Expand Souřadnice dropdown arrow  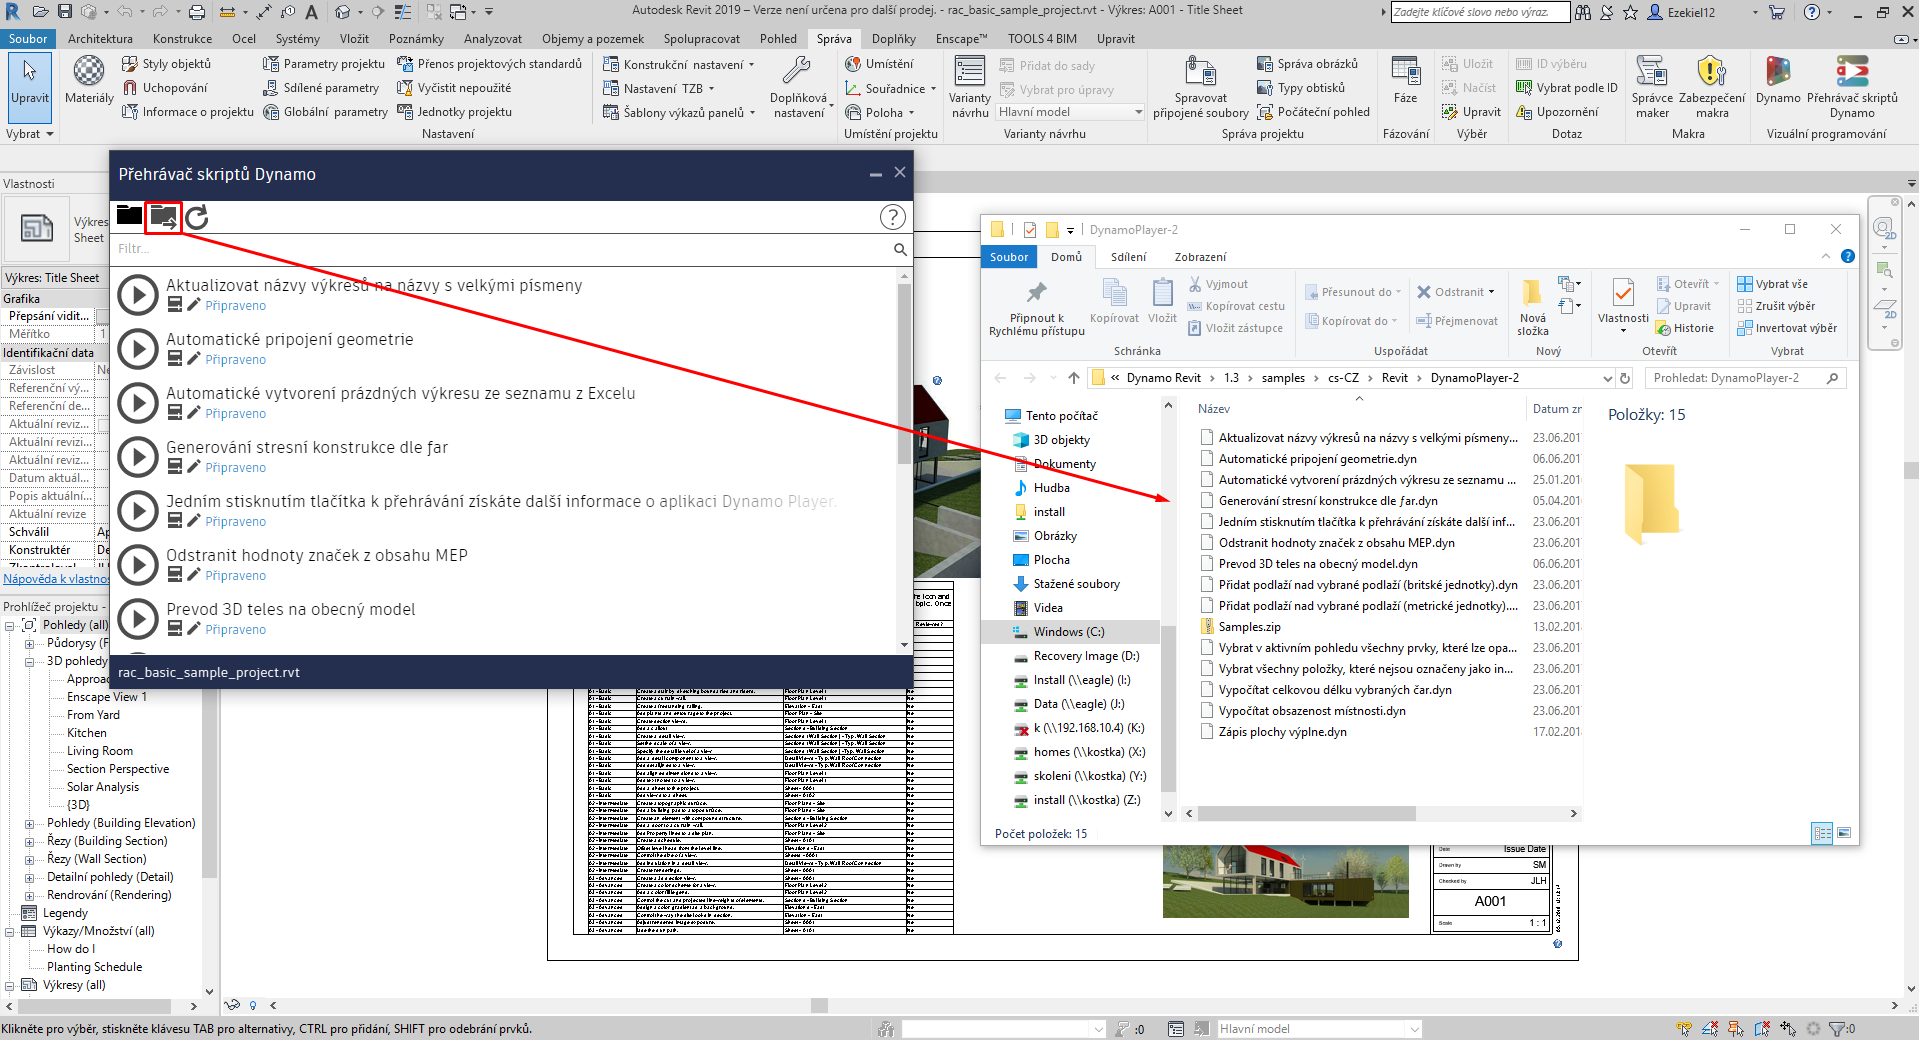(x=933, y=89)
